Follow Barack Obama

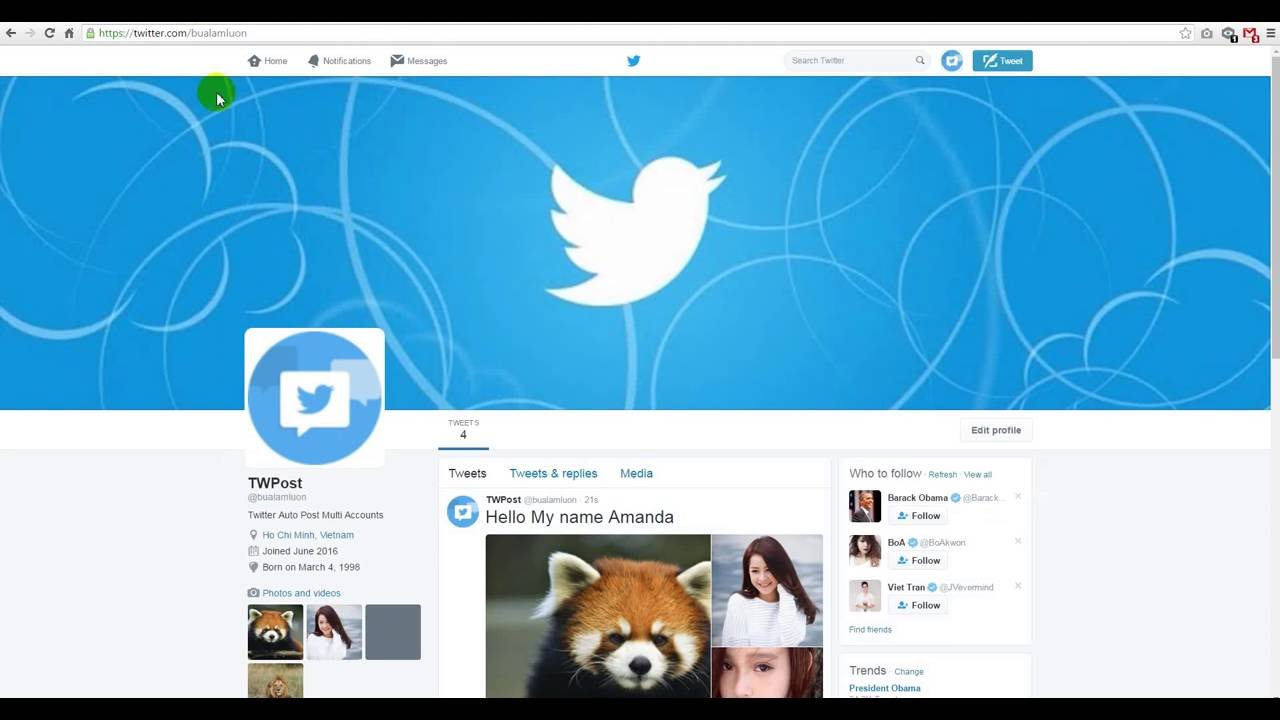click(x=918, y=516)
